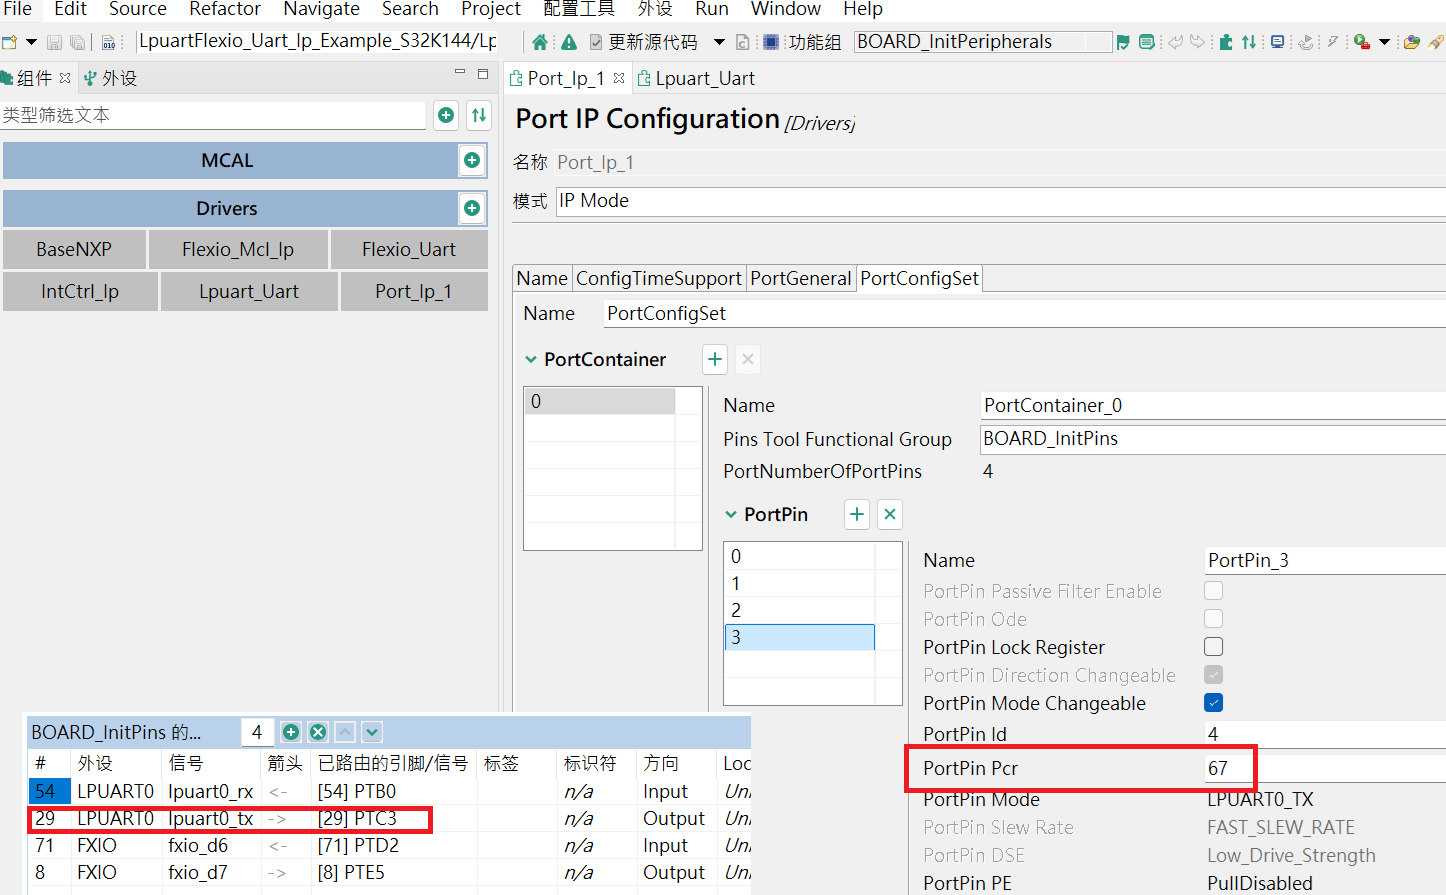The height and width of the screenshot is (895, 1446).
Task: Click the new file icon in the toolbar
Action: [10, 42]
